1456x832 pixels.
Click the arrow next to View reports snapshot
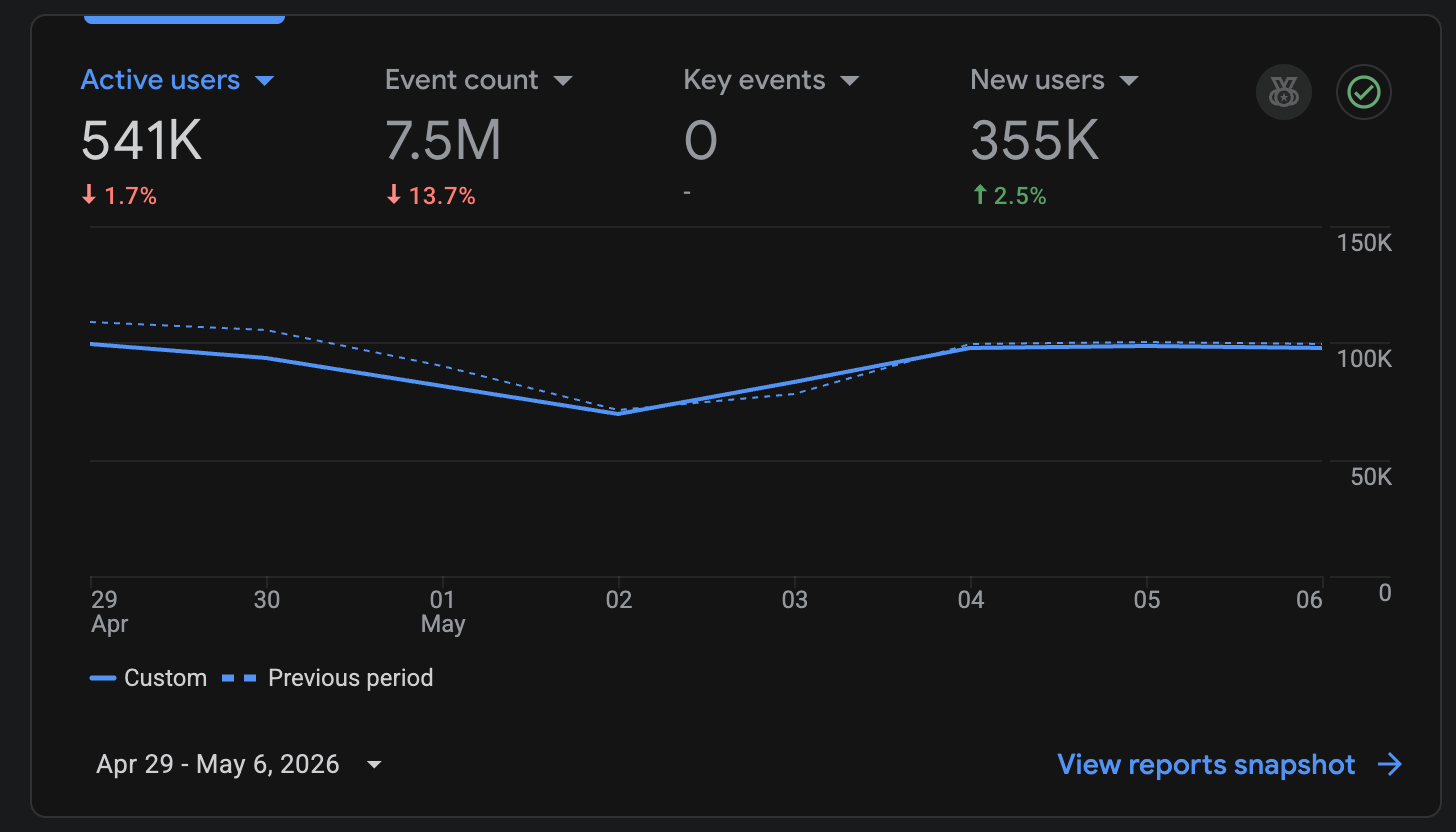tap(1389, 765)
